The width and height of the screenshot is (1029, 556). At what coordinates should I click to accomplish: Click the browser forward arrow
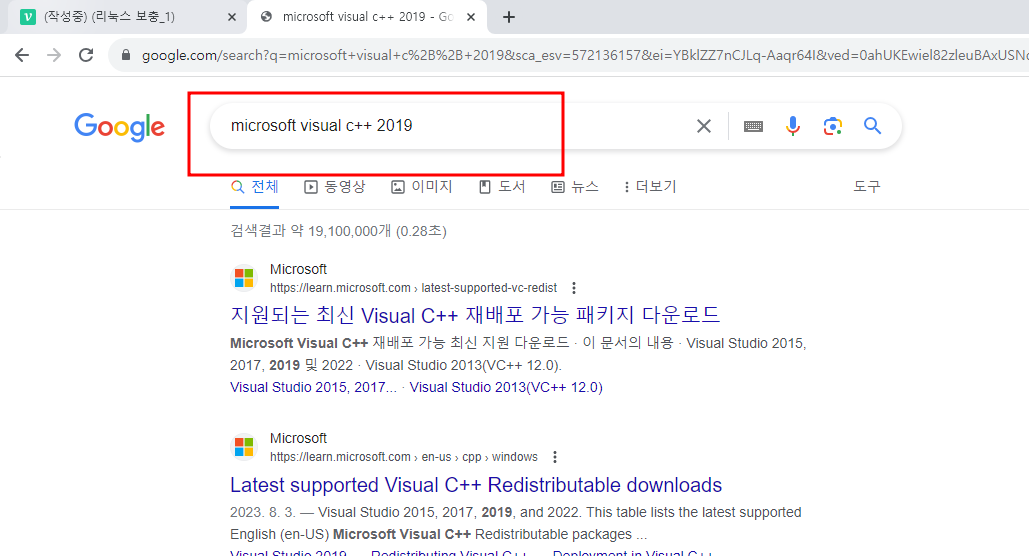coord(54,55)
